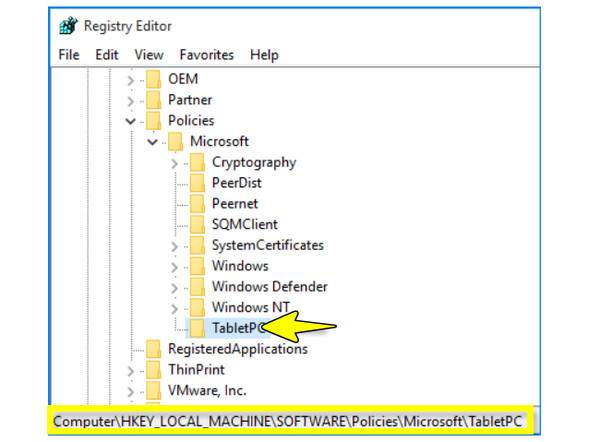Select the Cryptography key label
600x442 pixels.
pos(254,163)
